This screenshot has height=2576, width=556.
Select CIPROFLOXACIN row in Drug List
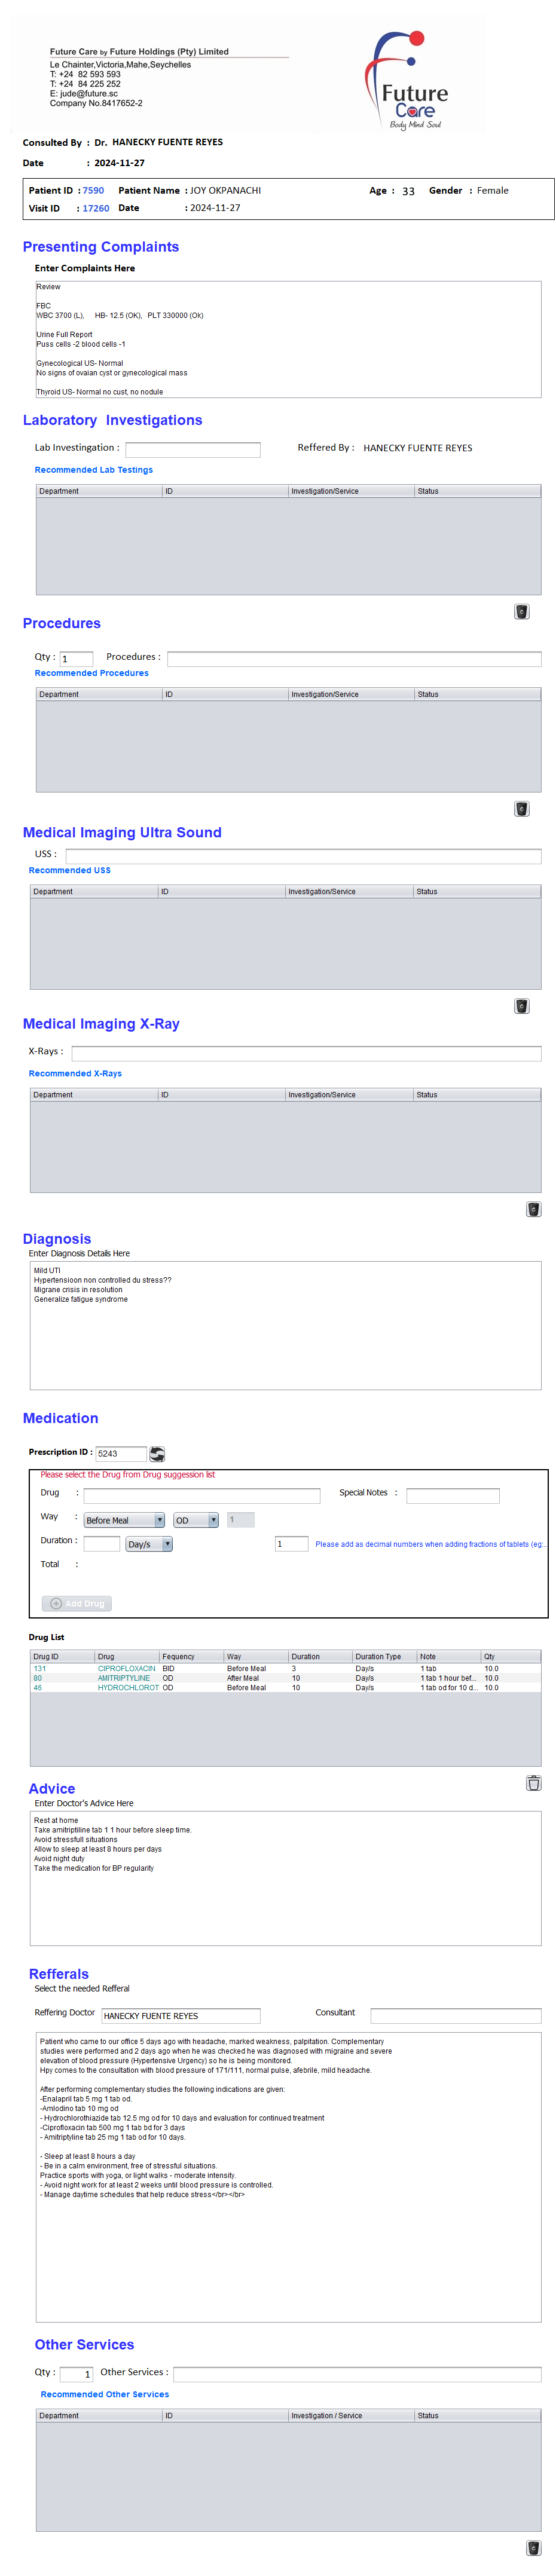pyautogui.click(x=126, y=1668)
